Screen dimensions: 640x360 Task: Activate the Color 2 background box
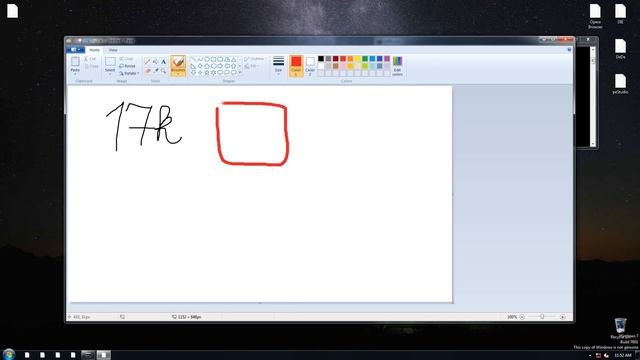pyautogui.click(x=310, y=66)
